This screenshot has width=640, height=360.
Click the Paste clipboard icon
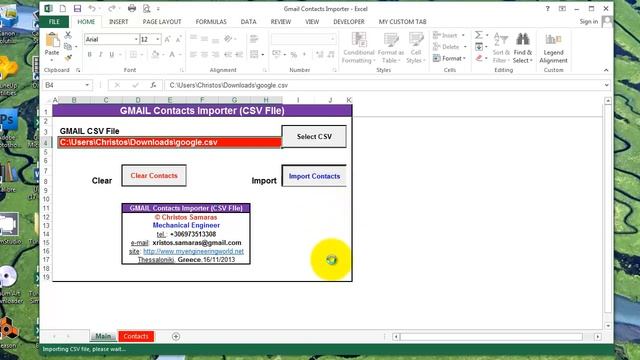52,40
